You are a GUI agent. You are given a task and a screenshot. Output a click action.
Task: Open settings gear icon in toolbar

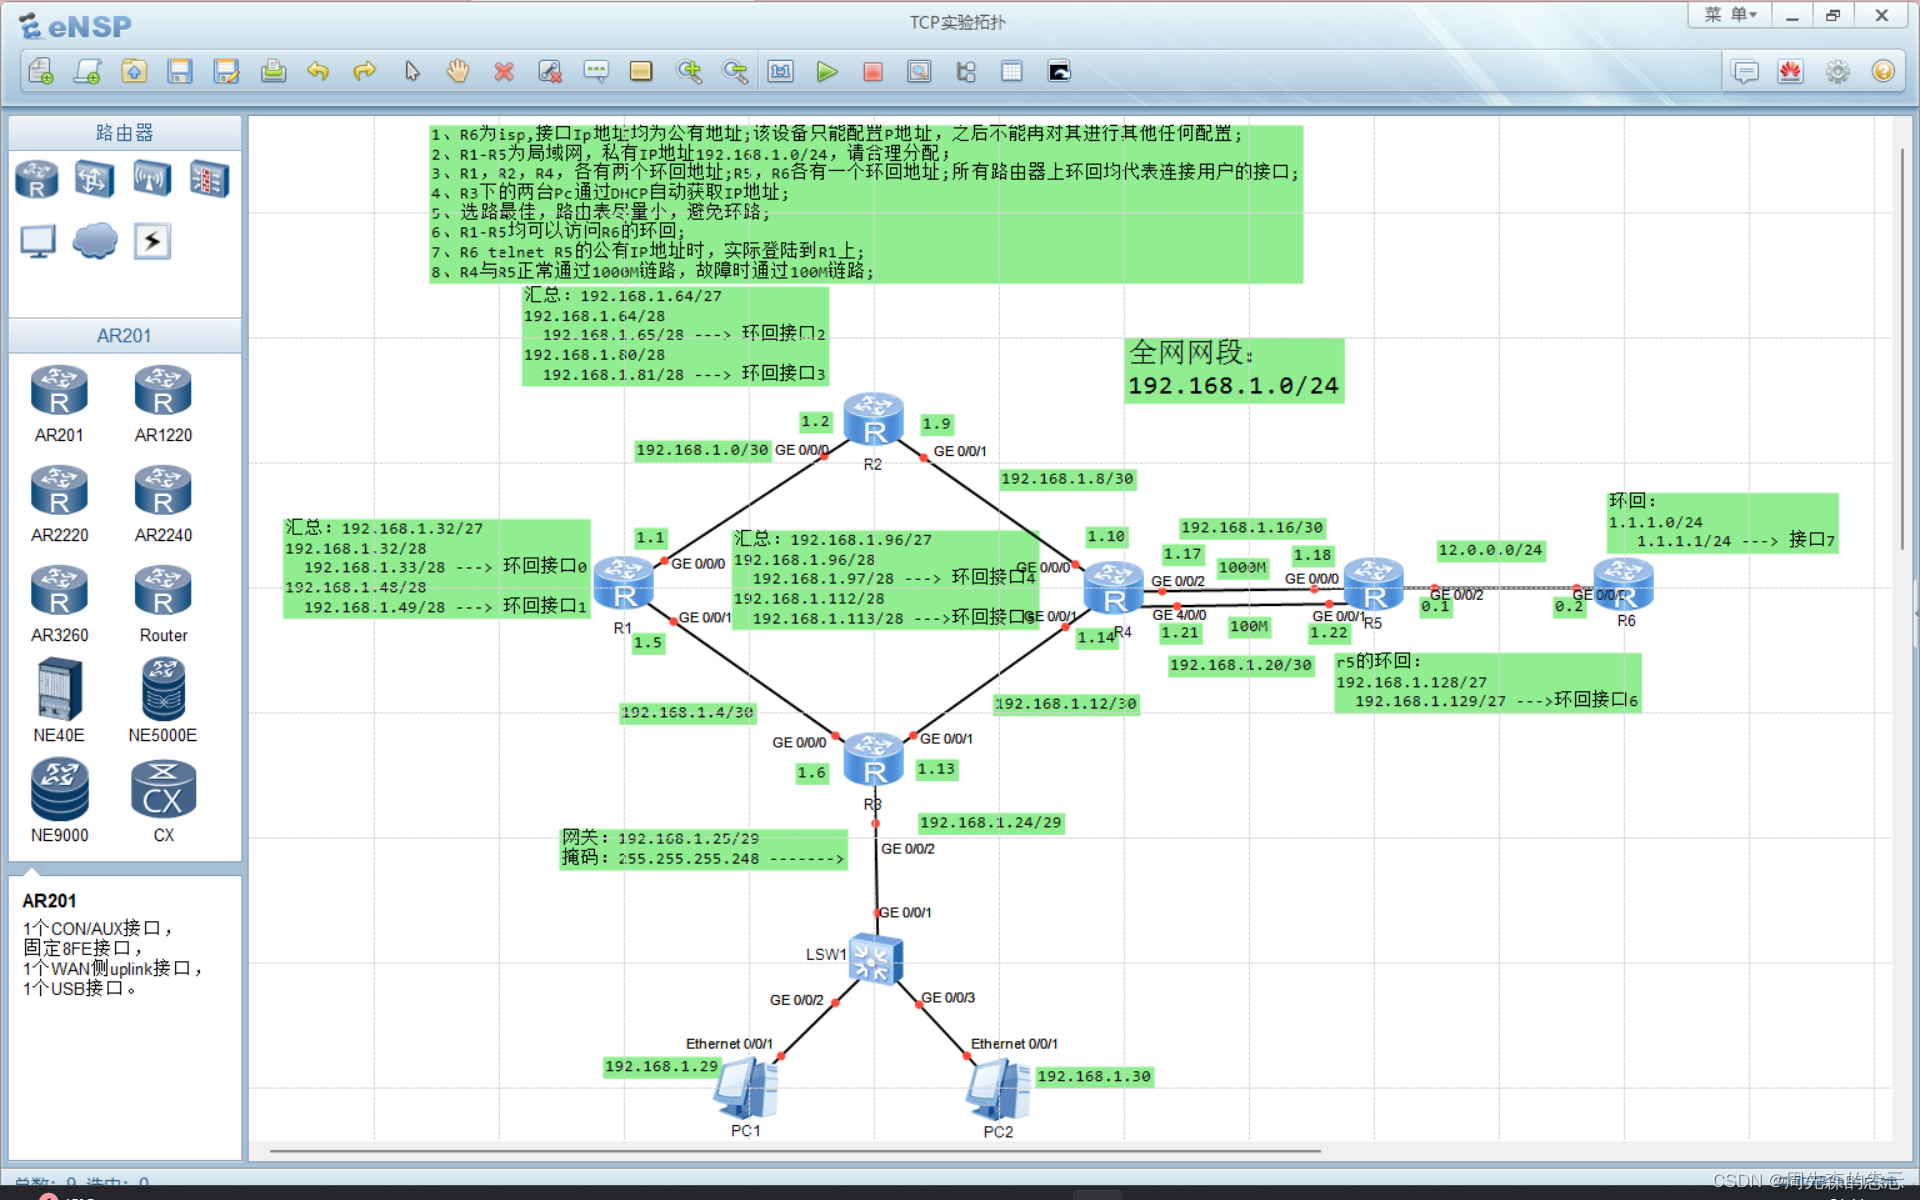1837,71
